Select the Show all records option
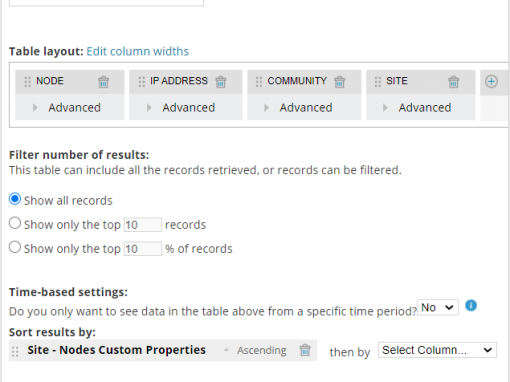 point(15,199)
